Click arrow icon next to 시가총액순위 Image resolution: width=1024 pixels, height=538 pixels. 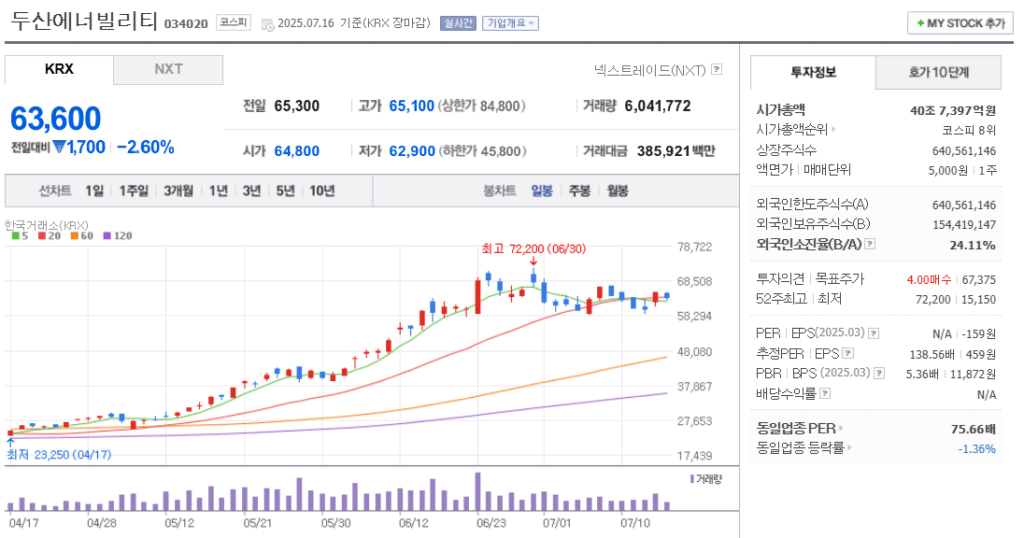point(833,130)
